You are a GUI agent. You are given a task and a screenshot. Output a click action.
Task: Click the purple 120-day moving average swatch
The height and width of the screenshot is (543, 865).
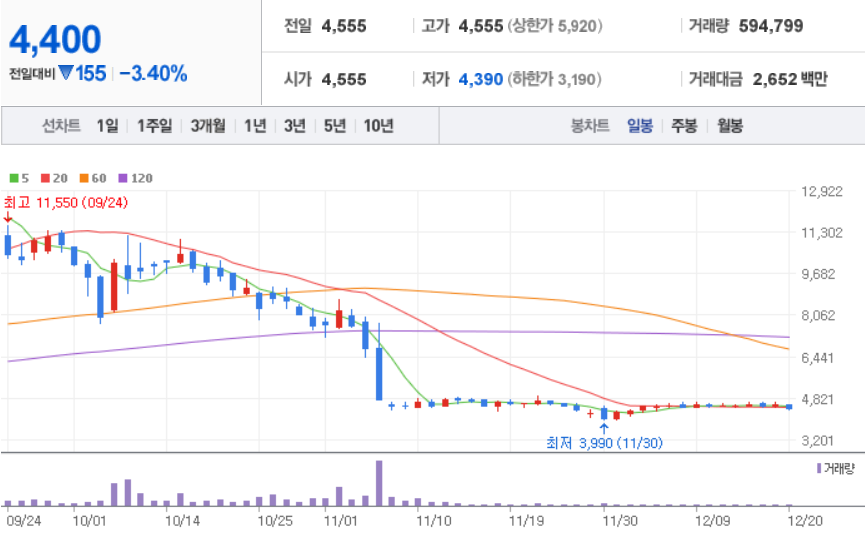123,178
